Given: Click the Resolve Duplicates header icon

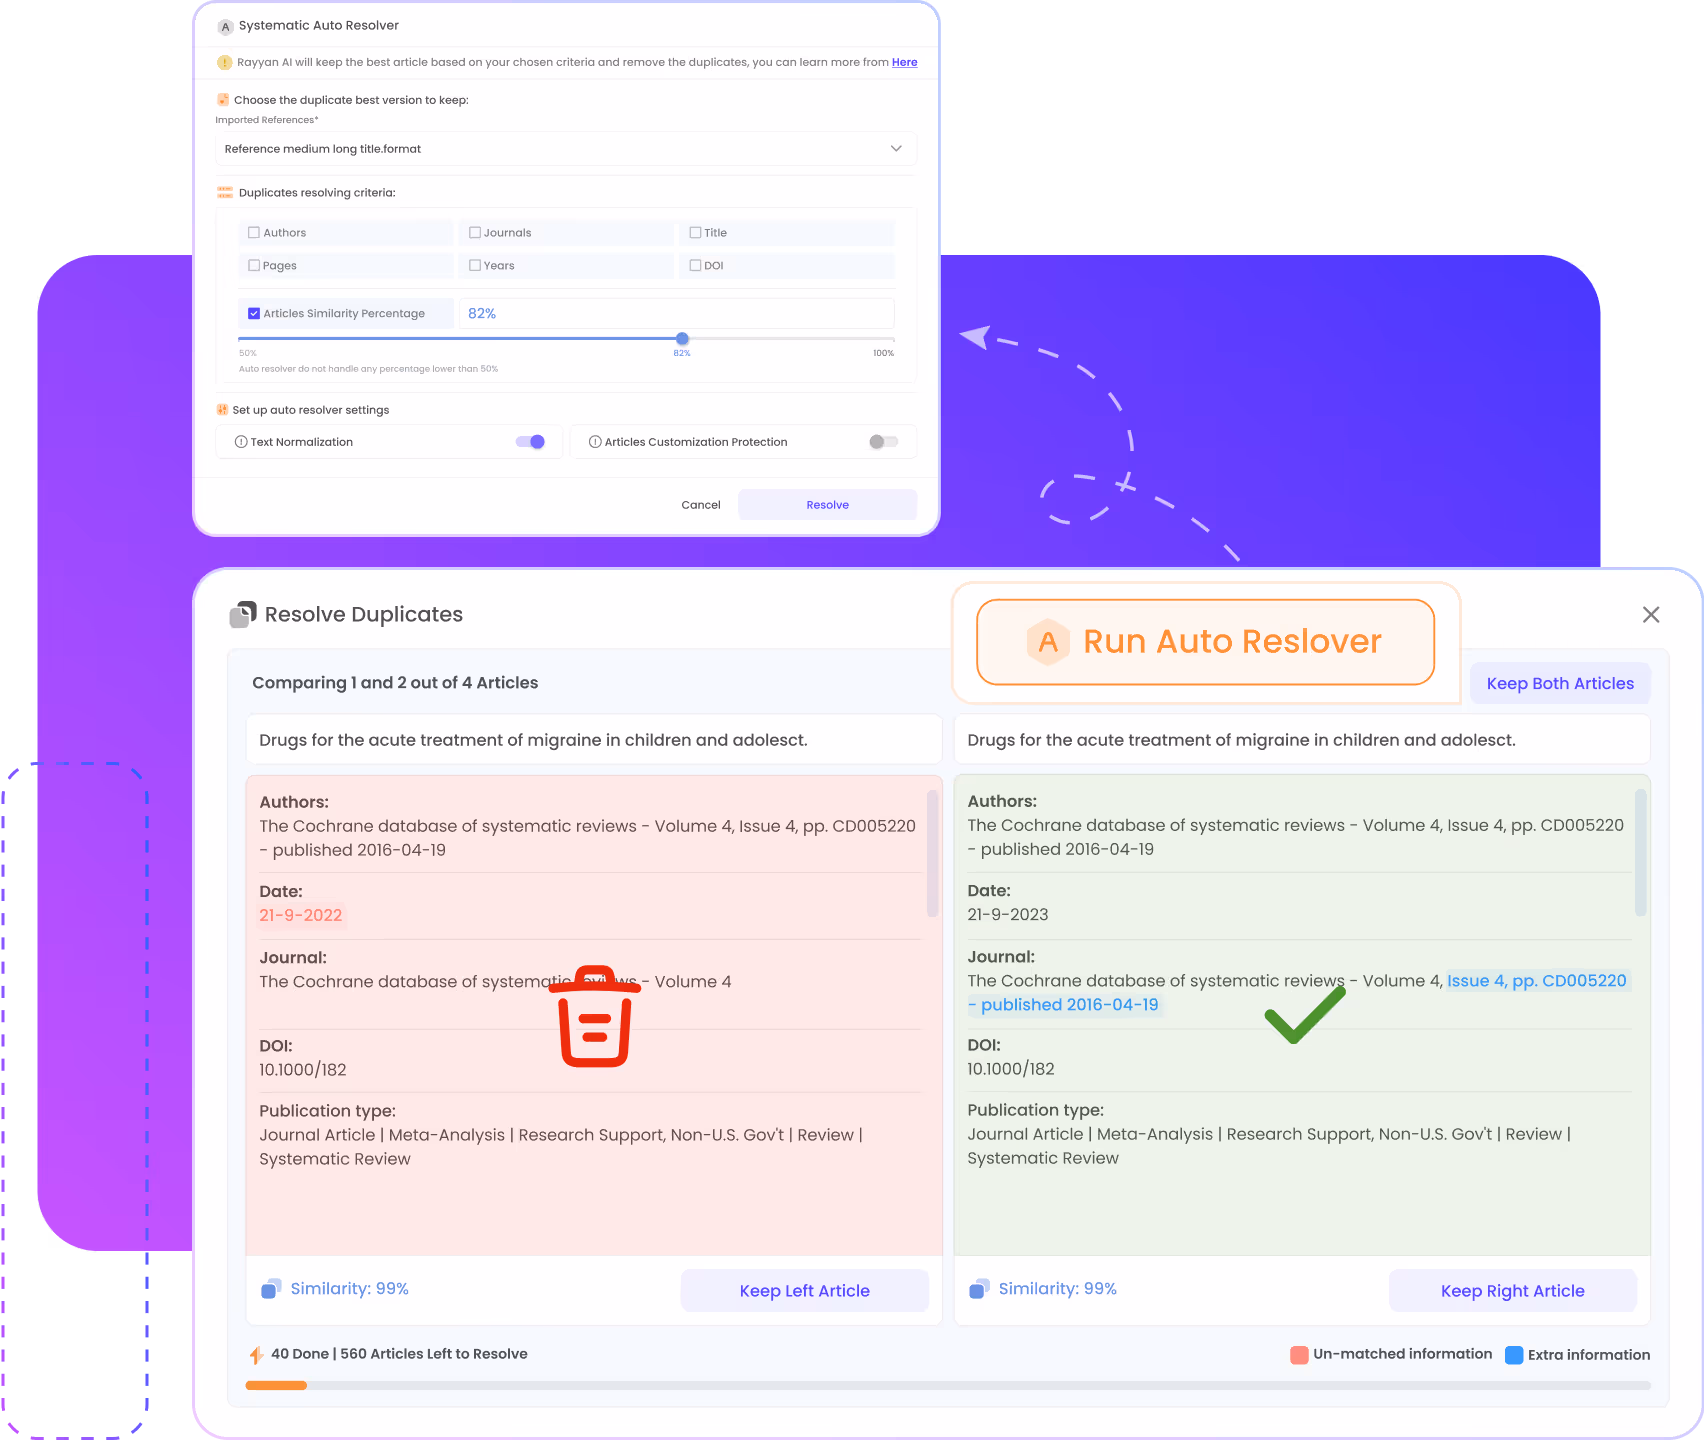Looking at the screenshot, I should coord(243,614).
